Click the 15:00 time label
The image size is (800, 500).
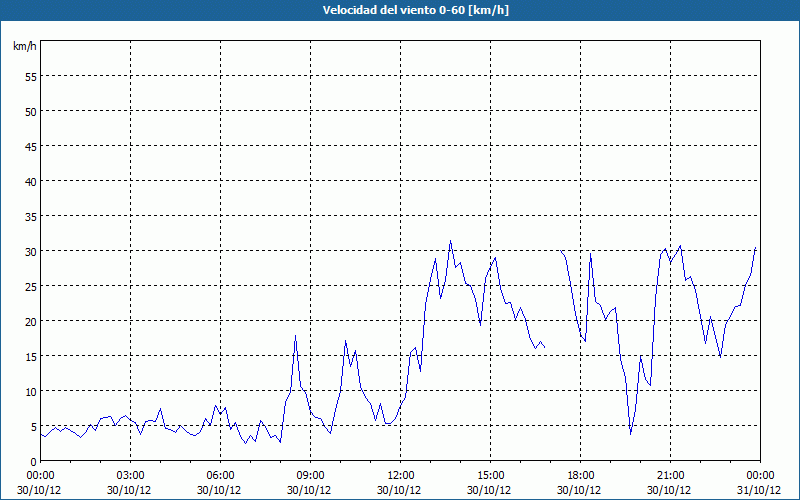coord(490,476)
